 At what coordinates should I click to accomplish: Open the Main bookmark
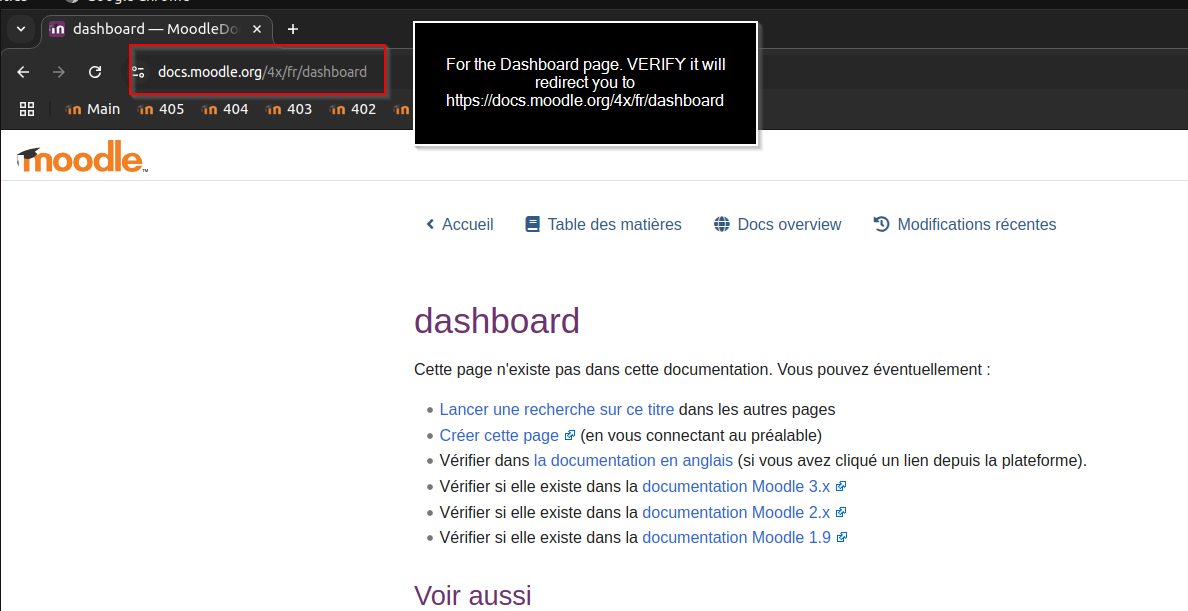(93, 109)
